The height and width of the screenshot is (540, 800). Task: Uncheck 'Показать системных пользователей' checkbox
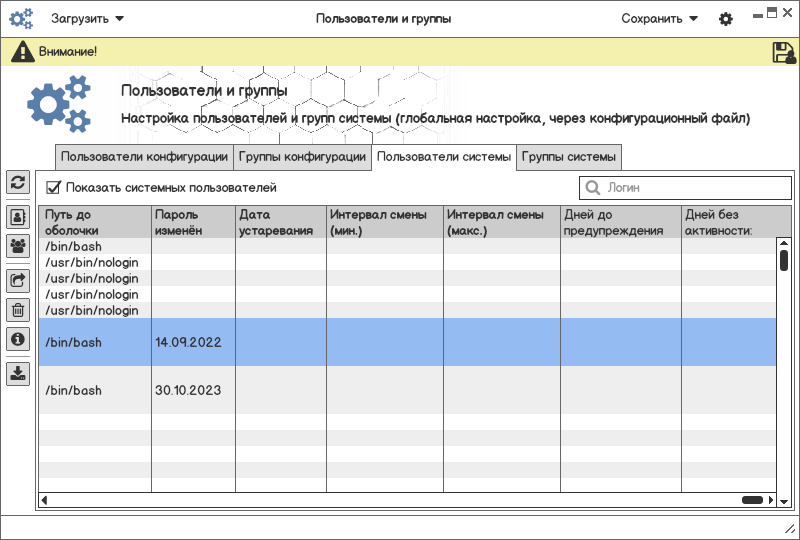pos(54,187)
